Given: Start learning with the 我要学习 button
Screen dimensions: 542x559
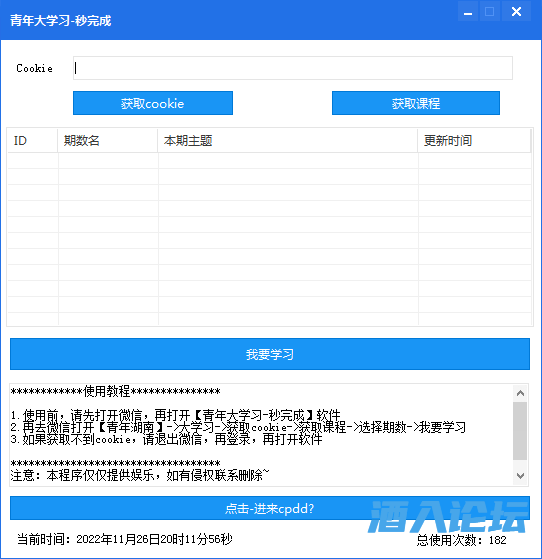Looking at the screenshot, I should tap(270, 354).
